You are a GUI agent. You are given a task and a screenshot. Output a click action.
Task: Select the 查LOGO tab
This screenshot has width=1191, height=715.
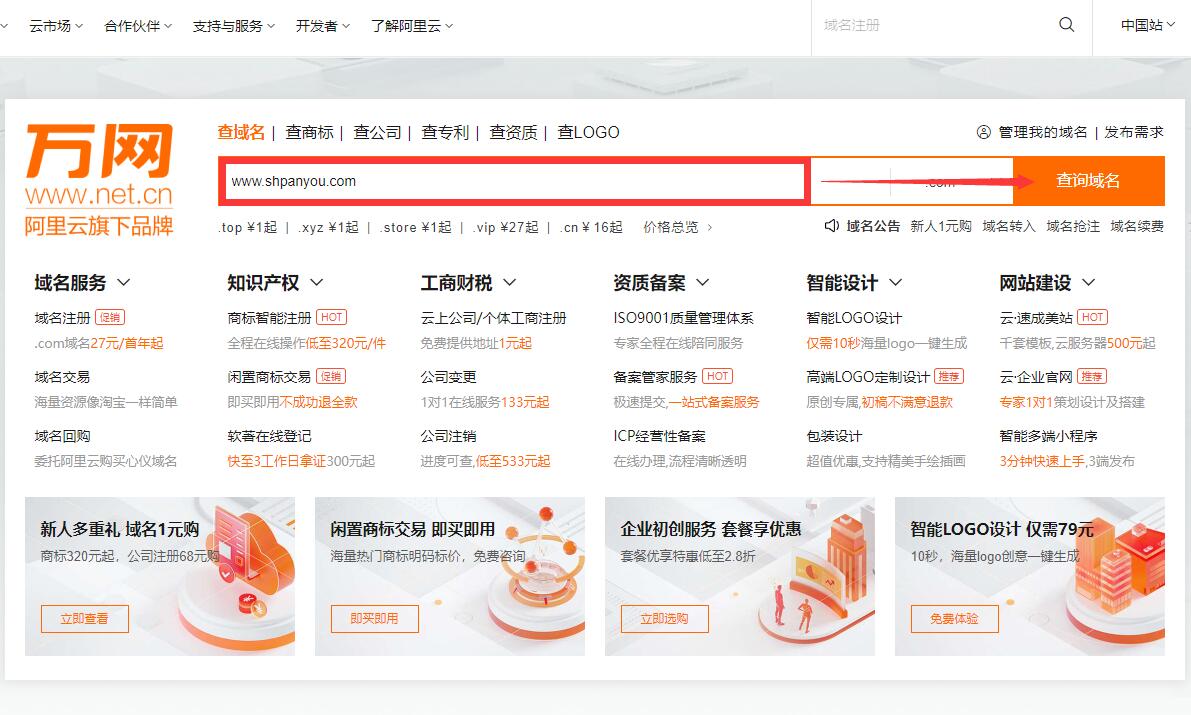tap(589, 132)
